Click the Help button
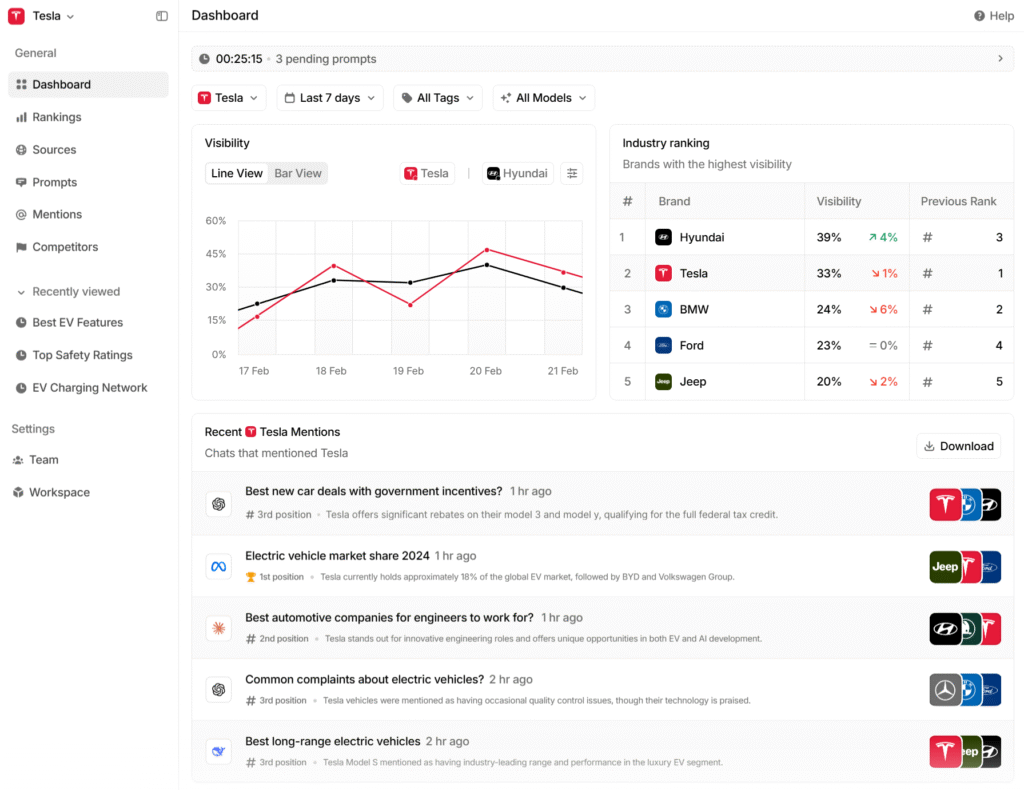 point(994,16)
